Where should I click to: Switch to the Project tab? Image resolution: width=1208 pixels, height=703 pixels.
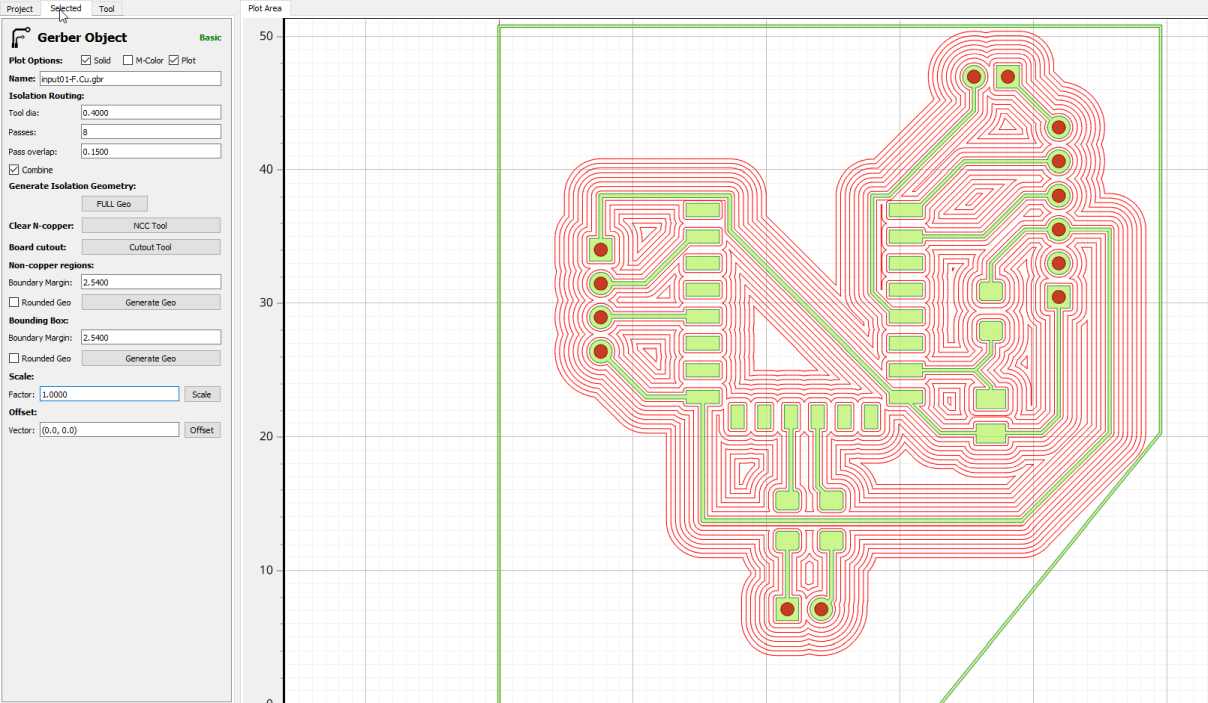(20, 9)
